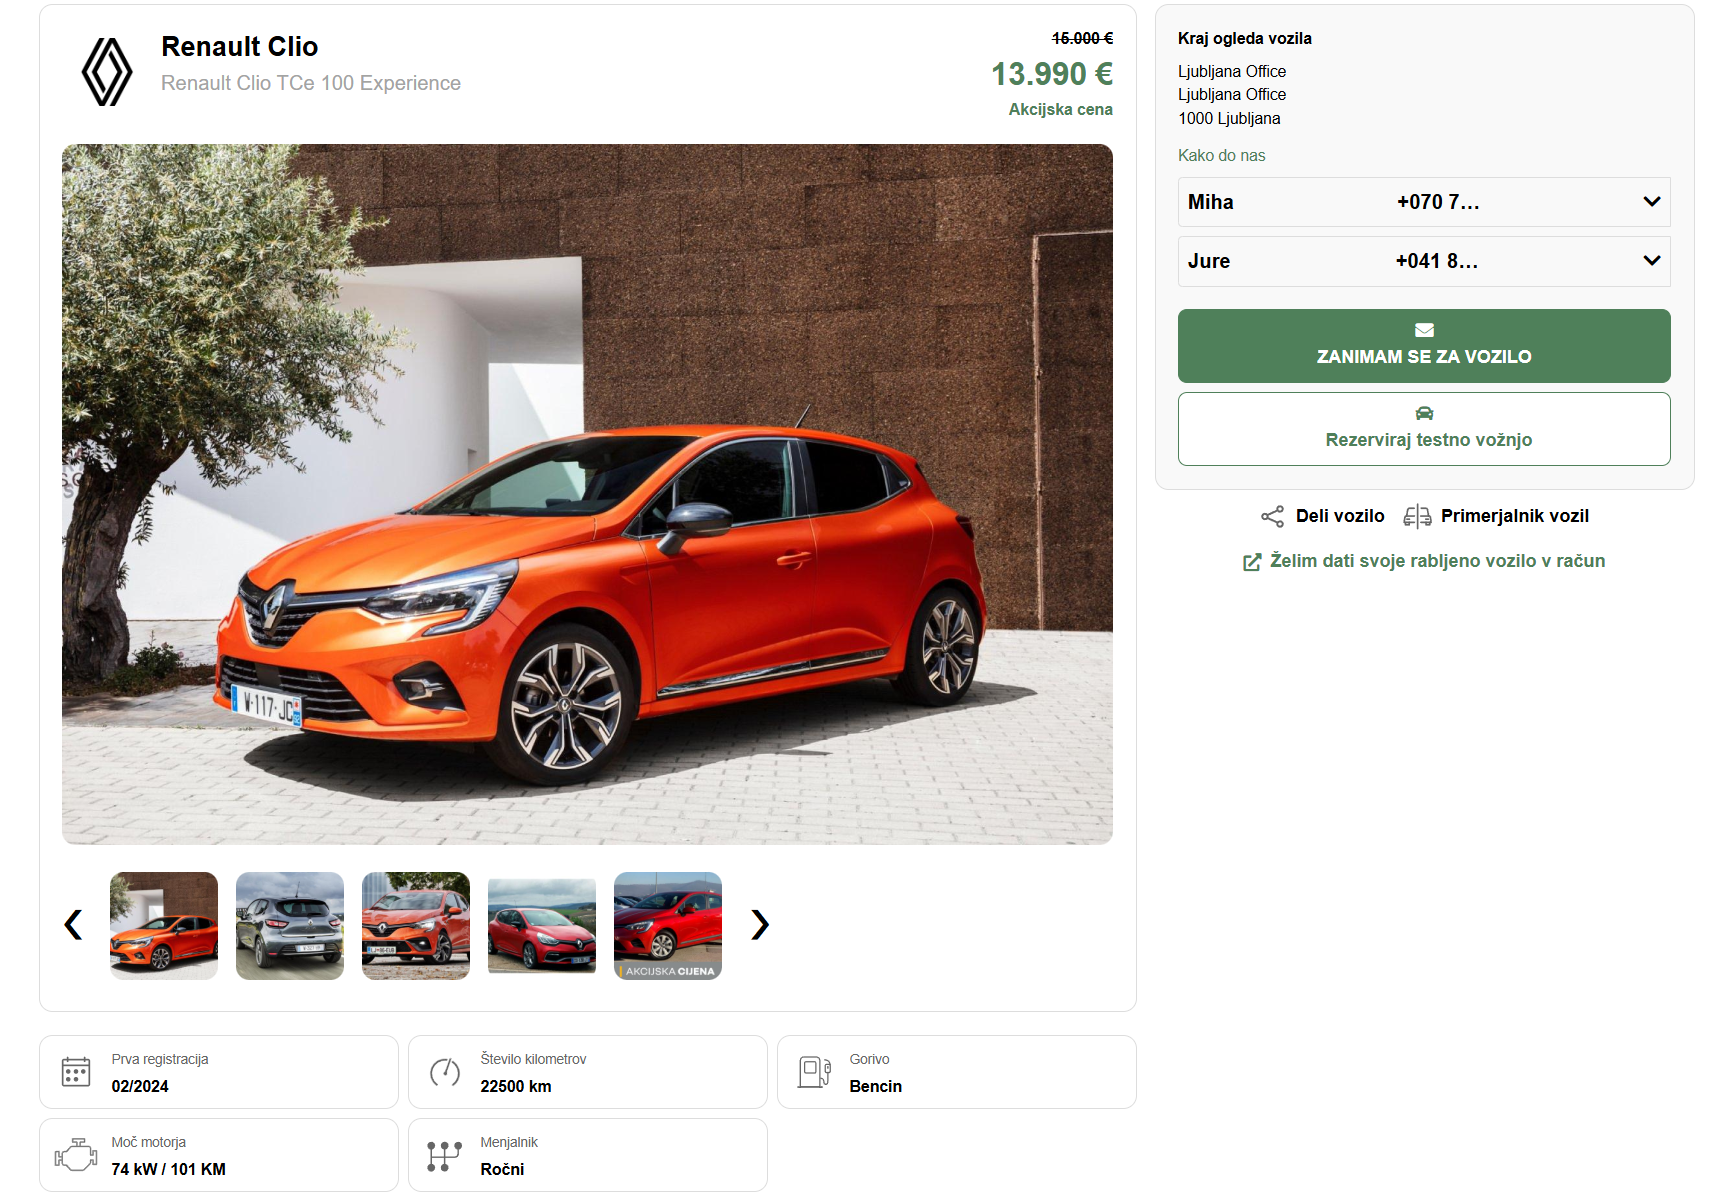Click the Akcijska cena label
This screenshot has width=1716, height=1193.
pyautogui.click(x=1060, y=109)
